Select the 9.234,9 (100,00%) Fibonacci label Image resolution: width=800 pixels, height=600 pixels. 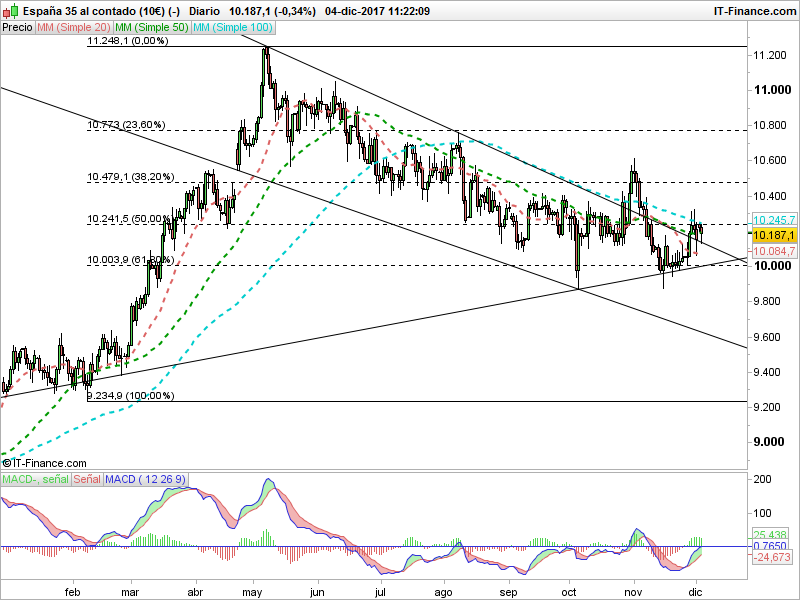pos(131,395)
